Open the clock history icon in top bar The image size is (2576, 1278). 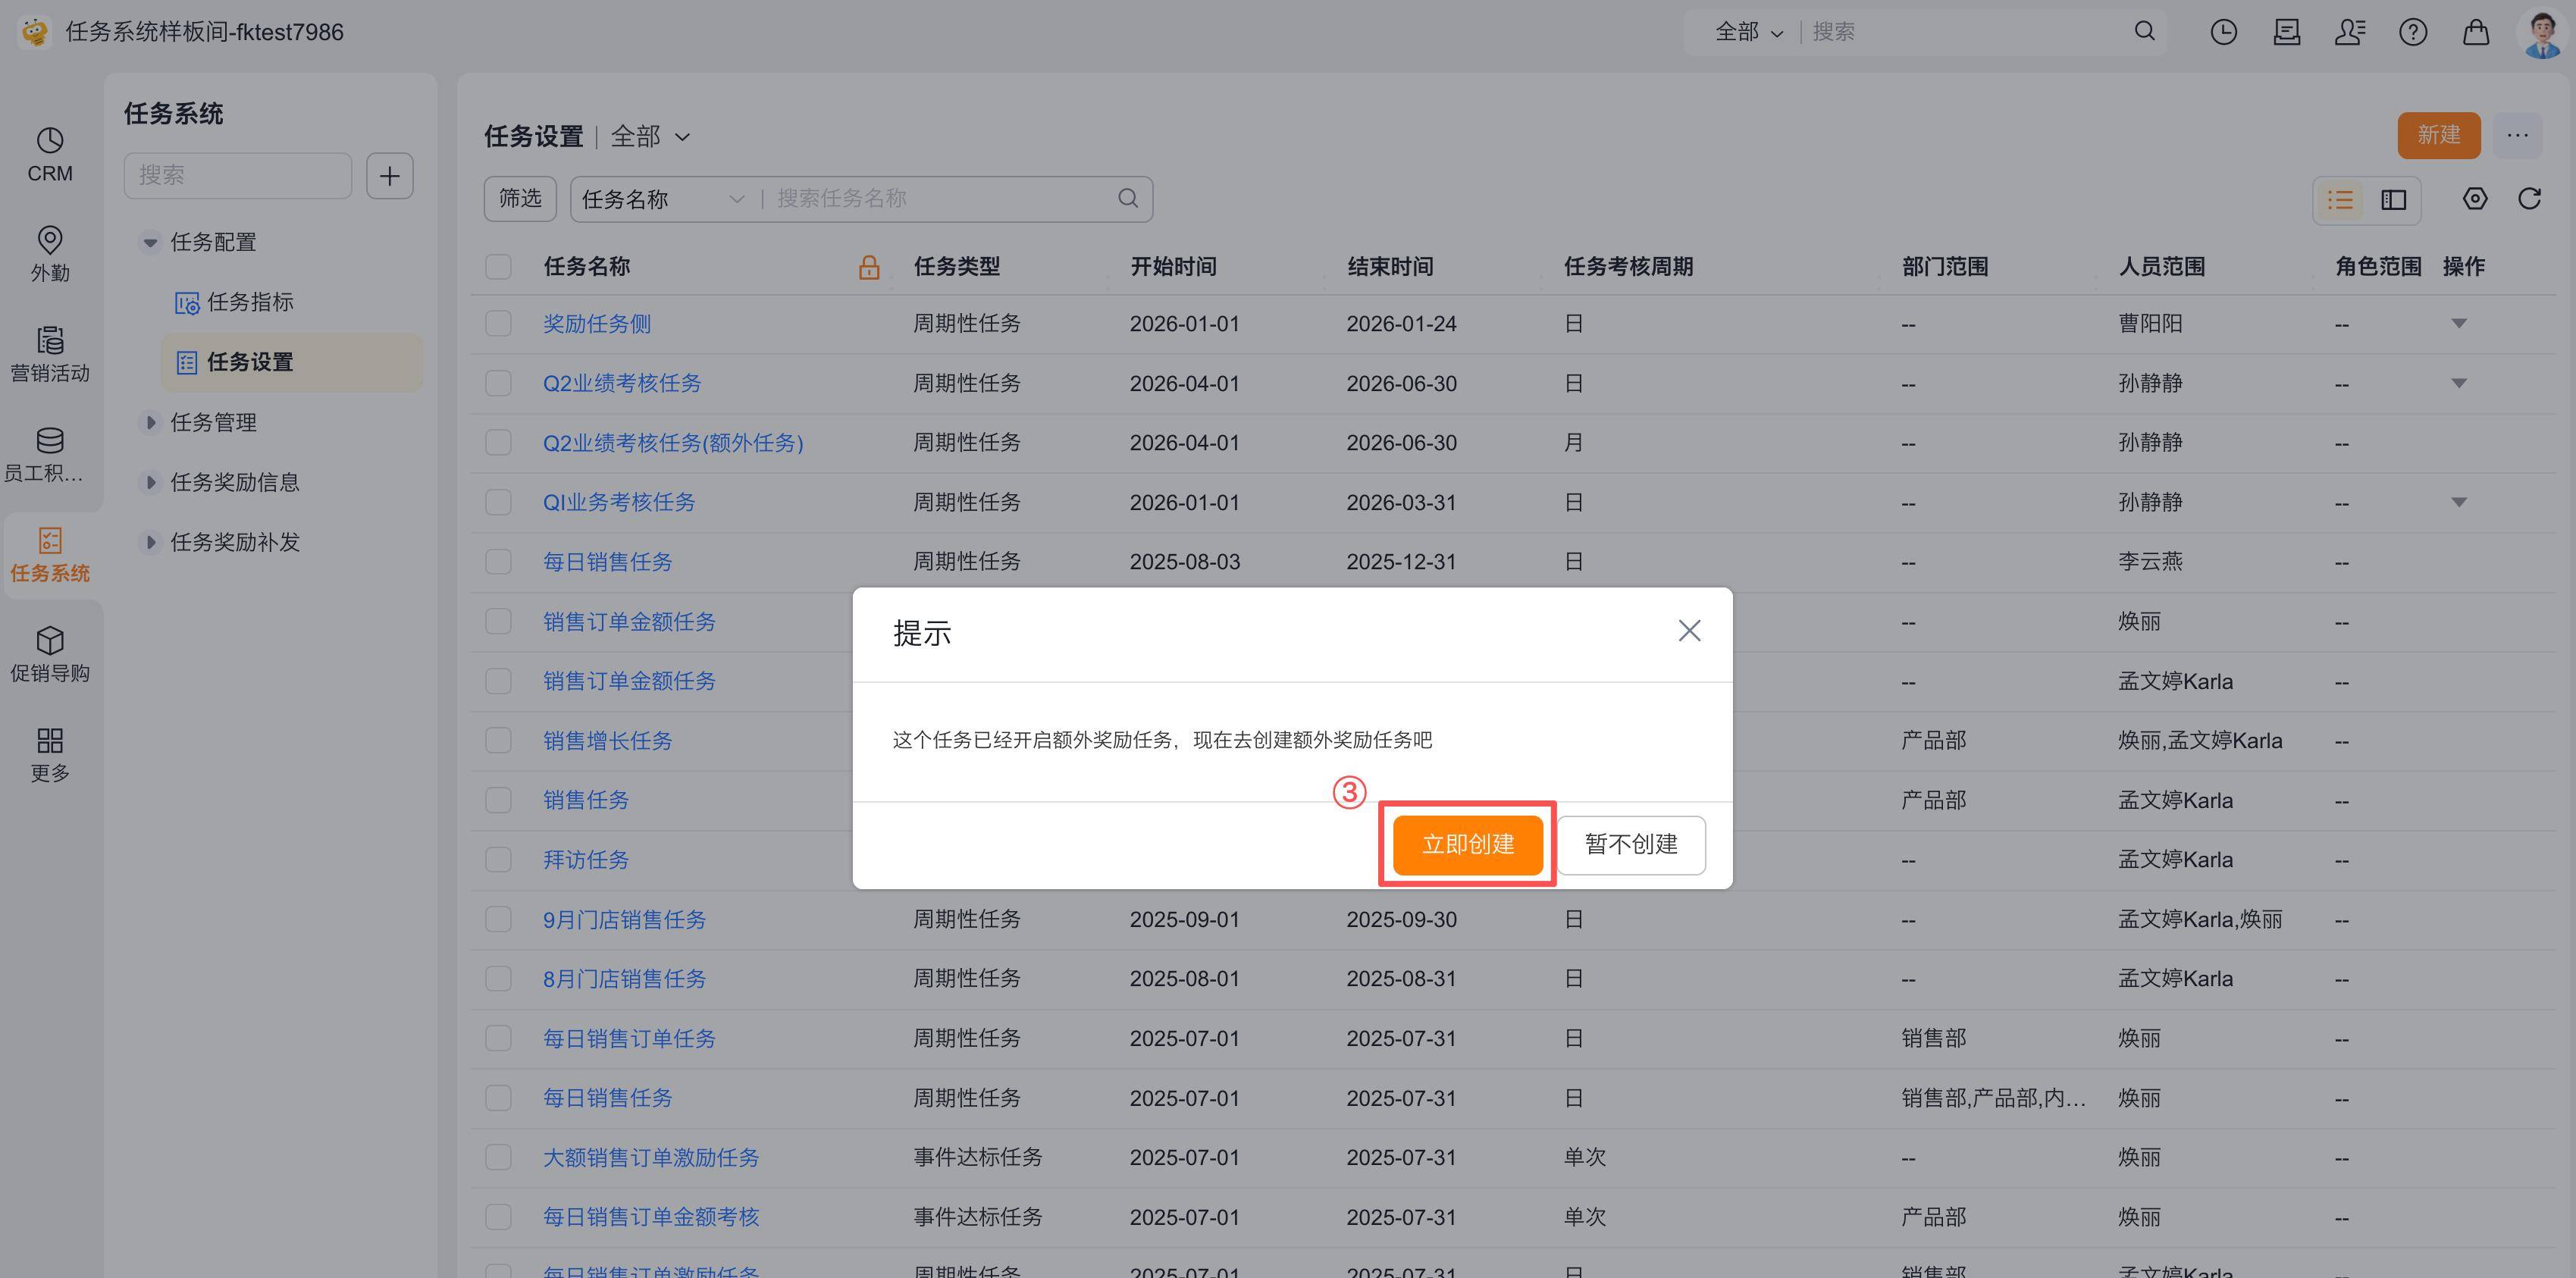2223,32
